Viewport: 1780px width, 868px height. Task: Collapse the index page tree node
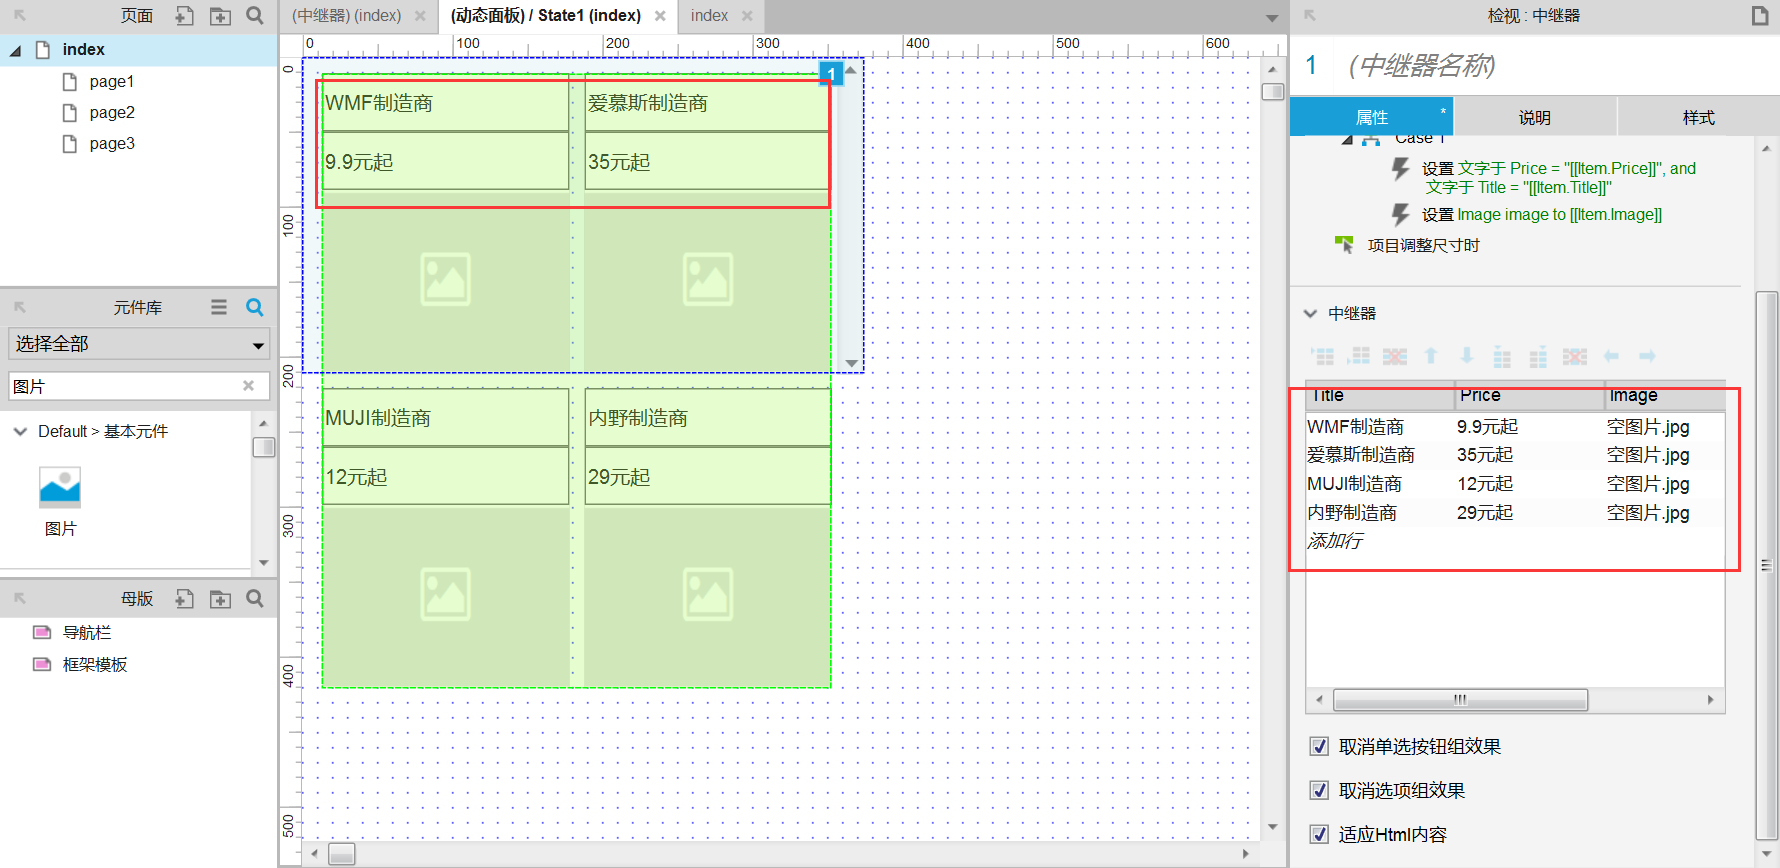tap(15, 50)
